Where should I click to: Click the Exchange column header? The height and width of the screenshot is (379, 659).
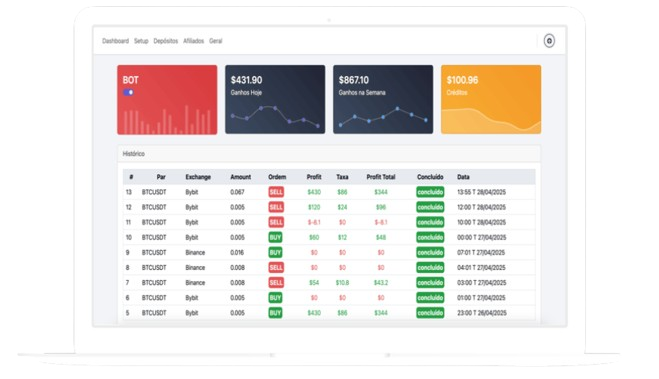[198, 177]
